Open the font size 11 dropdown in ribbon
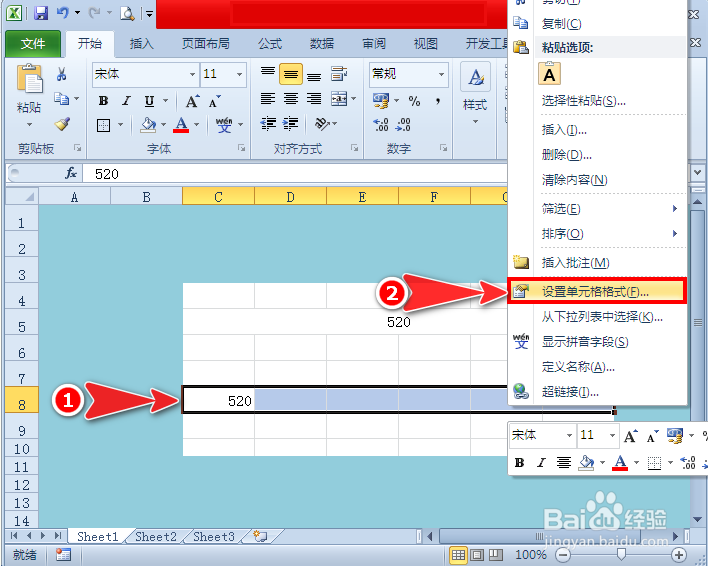Viewport: 708px width, 566px height. (239, 74)
